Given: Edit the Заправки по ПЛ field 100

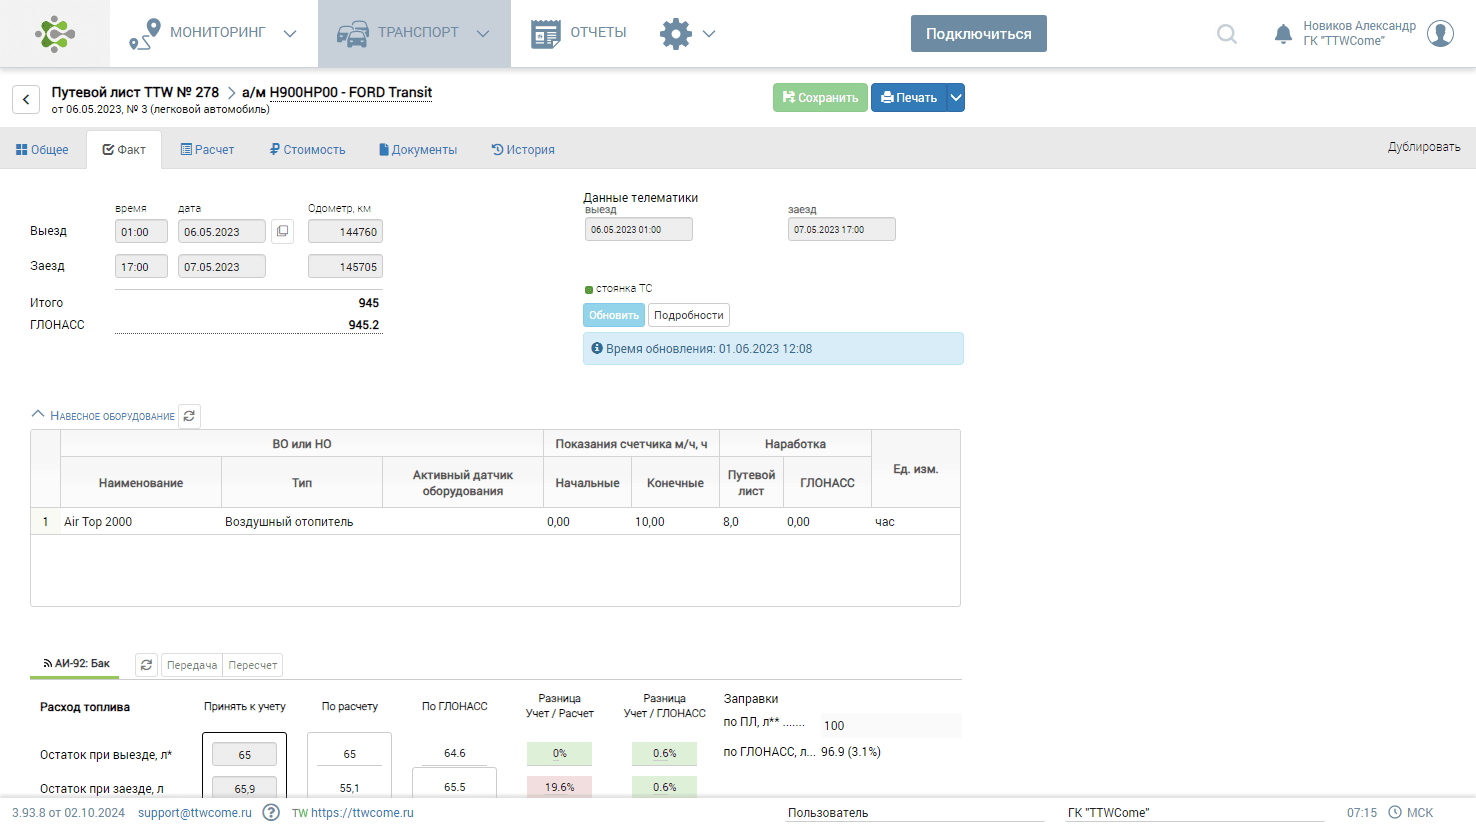Looking at the screenshot, I should tap(891, 726).
